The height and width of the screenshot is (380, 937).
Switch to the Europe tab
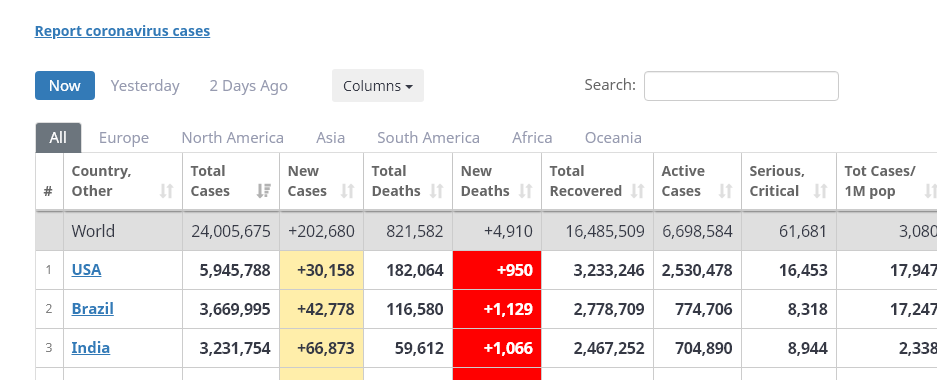pos(124,137)
